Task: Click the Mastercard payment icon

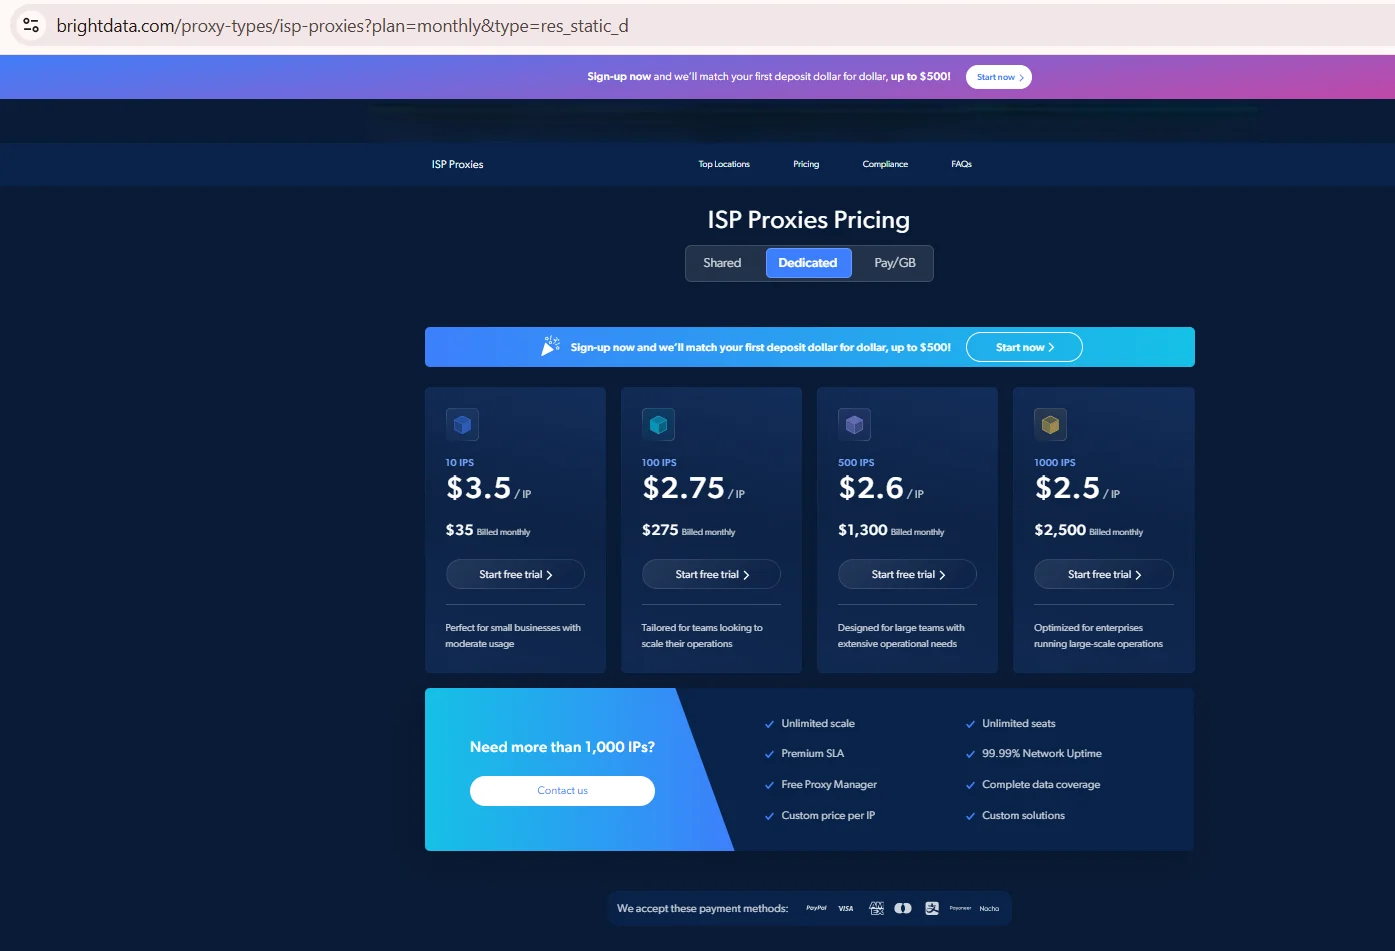Action: pos(903,908)
